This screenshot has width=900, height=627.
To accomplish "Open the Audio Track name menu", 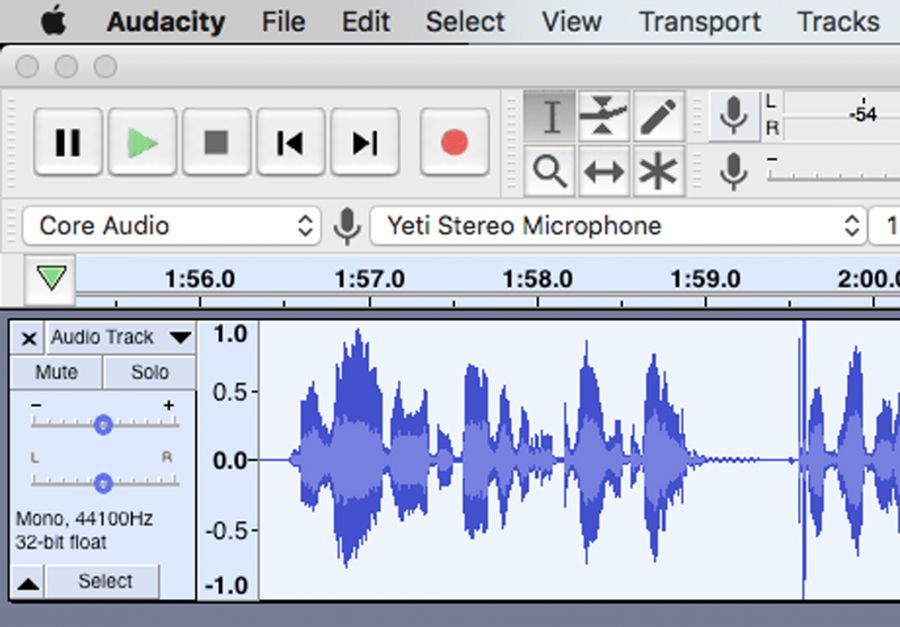I will [x=118, y=338].
